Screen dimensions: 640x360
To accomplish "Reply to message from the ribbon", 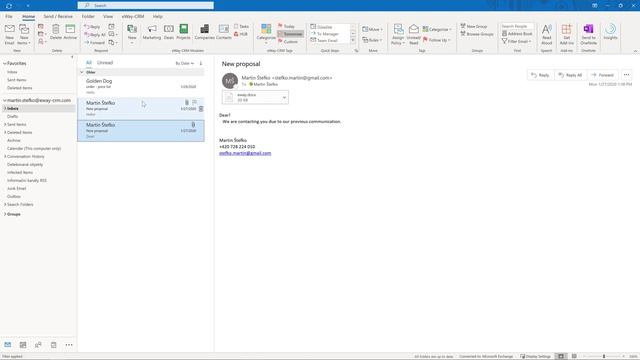I will 92,27.
